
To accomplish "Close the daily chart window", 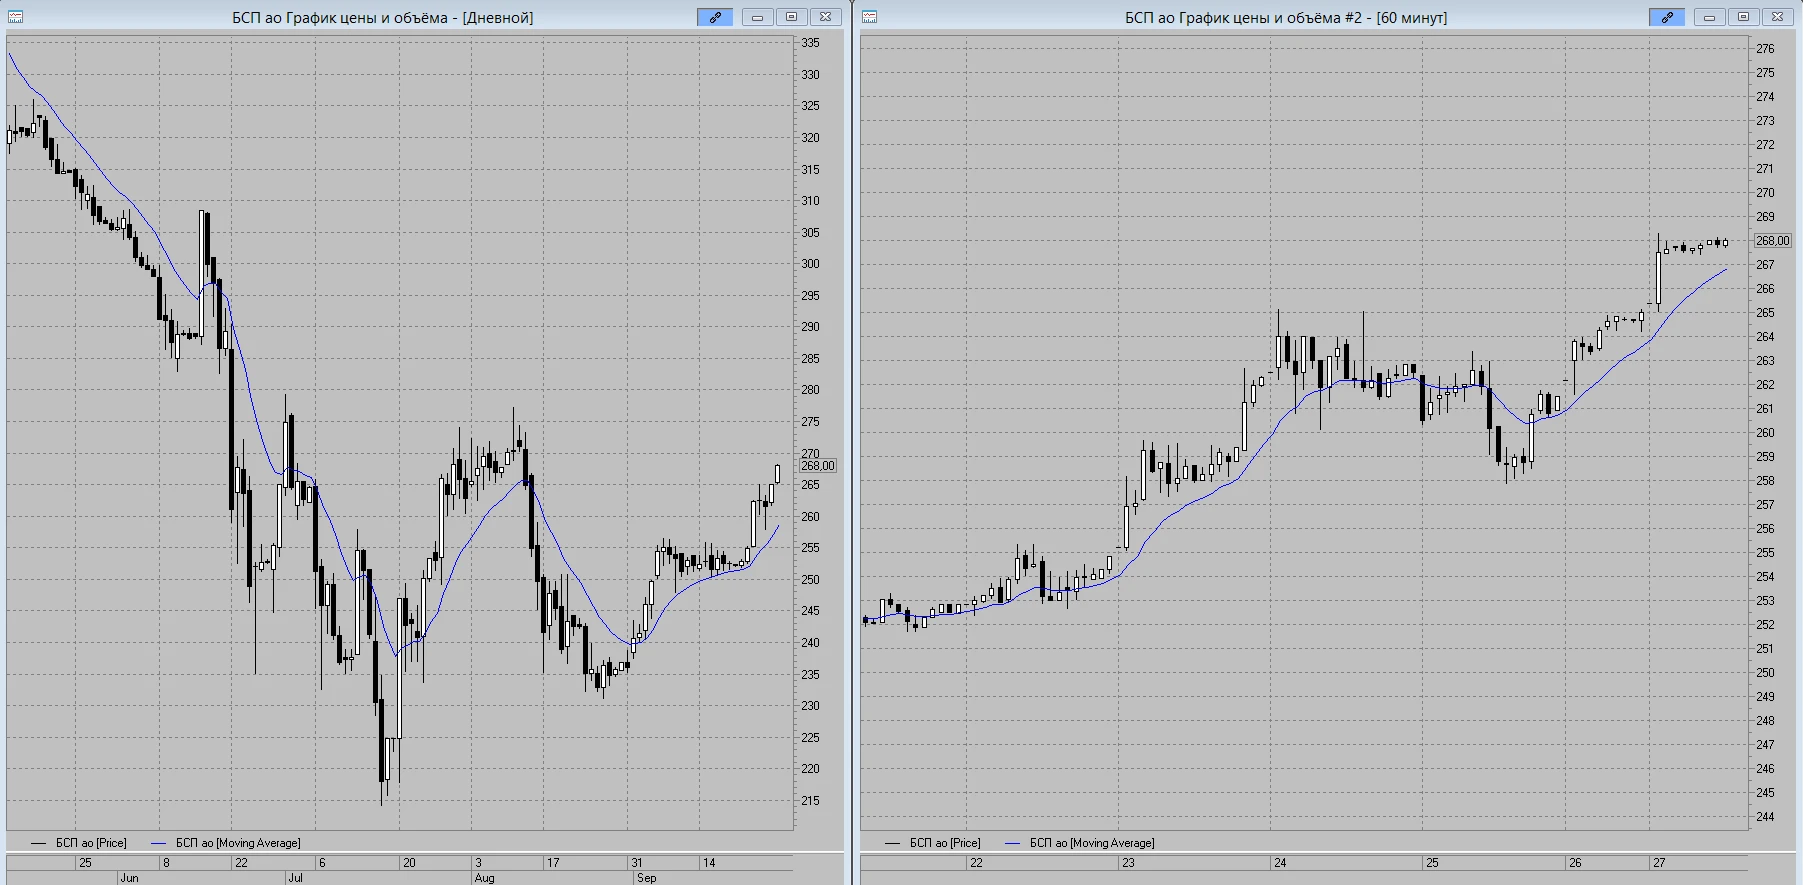I will pos(826,17).
